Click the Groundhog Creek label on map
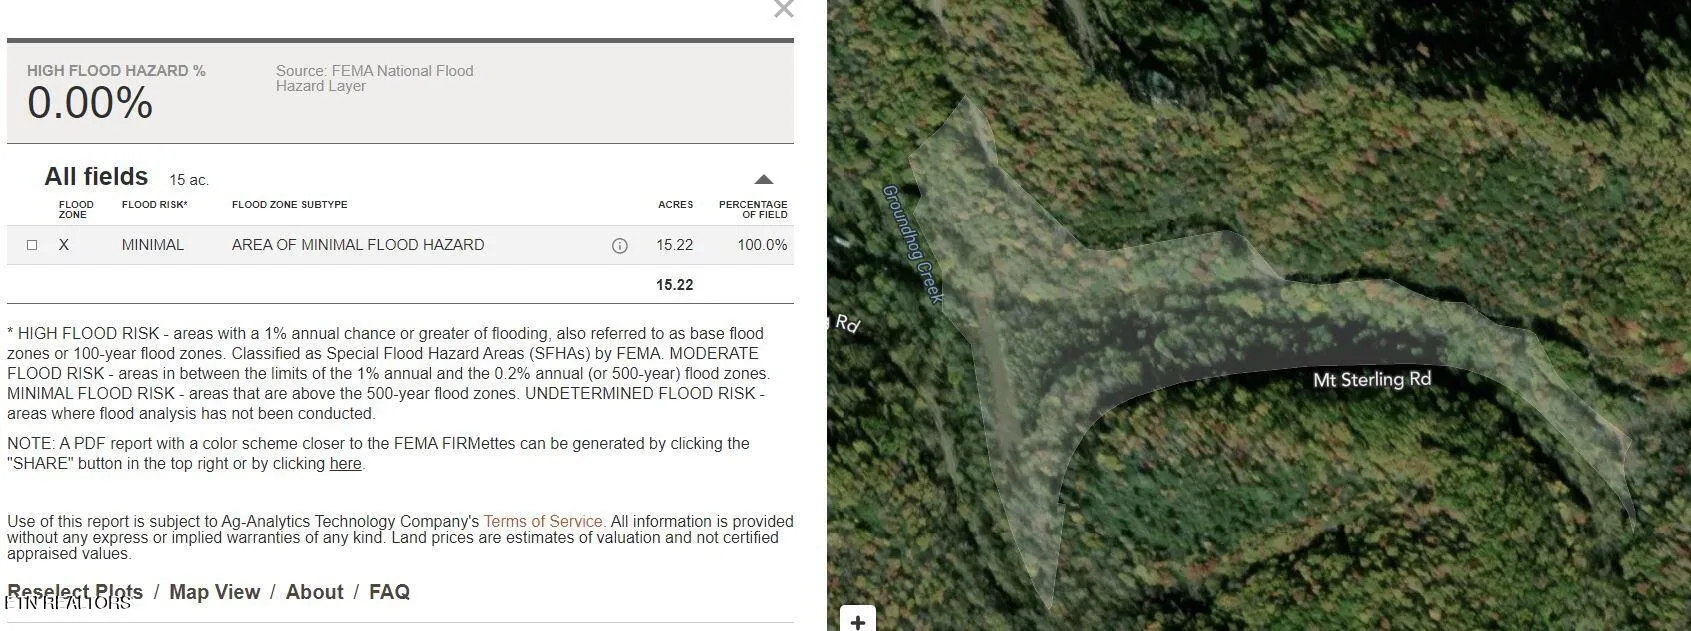The width and height of the screenshot is (1691, 631). point(912,245)
